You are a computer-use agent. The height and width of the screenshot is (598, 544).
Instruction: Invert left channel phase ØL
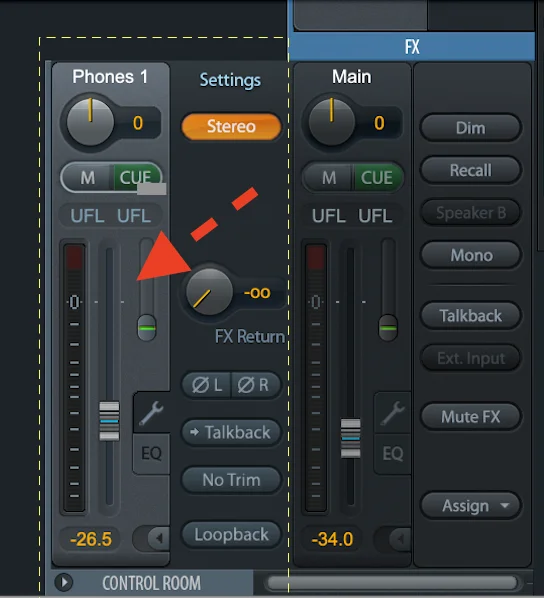(207, 385)
